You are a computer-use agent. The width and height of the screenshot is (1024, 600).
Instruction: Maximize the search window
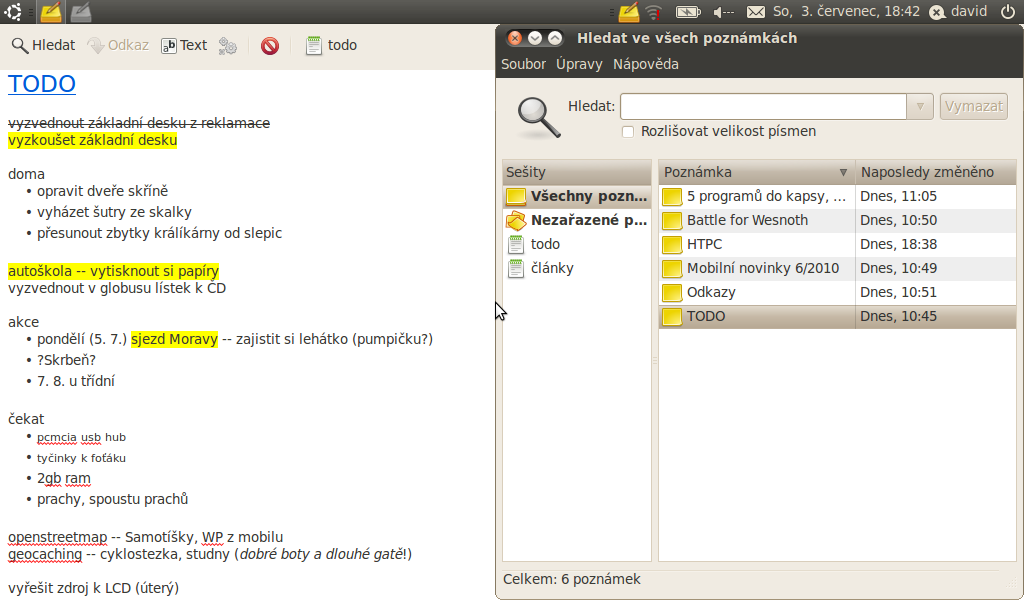pos(554,38)
